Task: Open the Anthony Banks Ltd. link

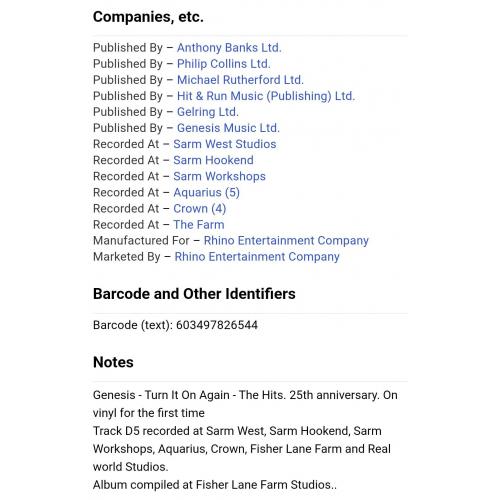Action: (229, 48)
